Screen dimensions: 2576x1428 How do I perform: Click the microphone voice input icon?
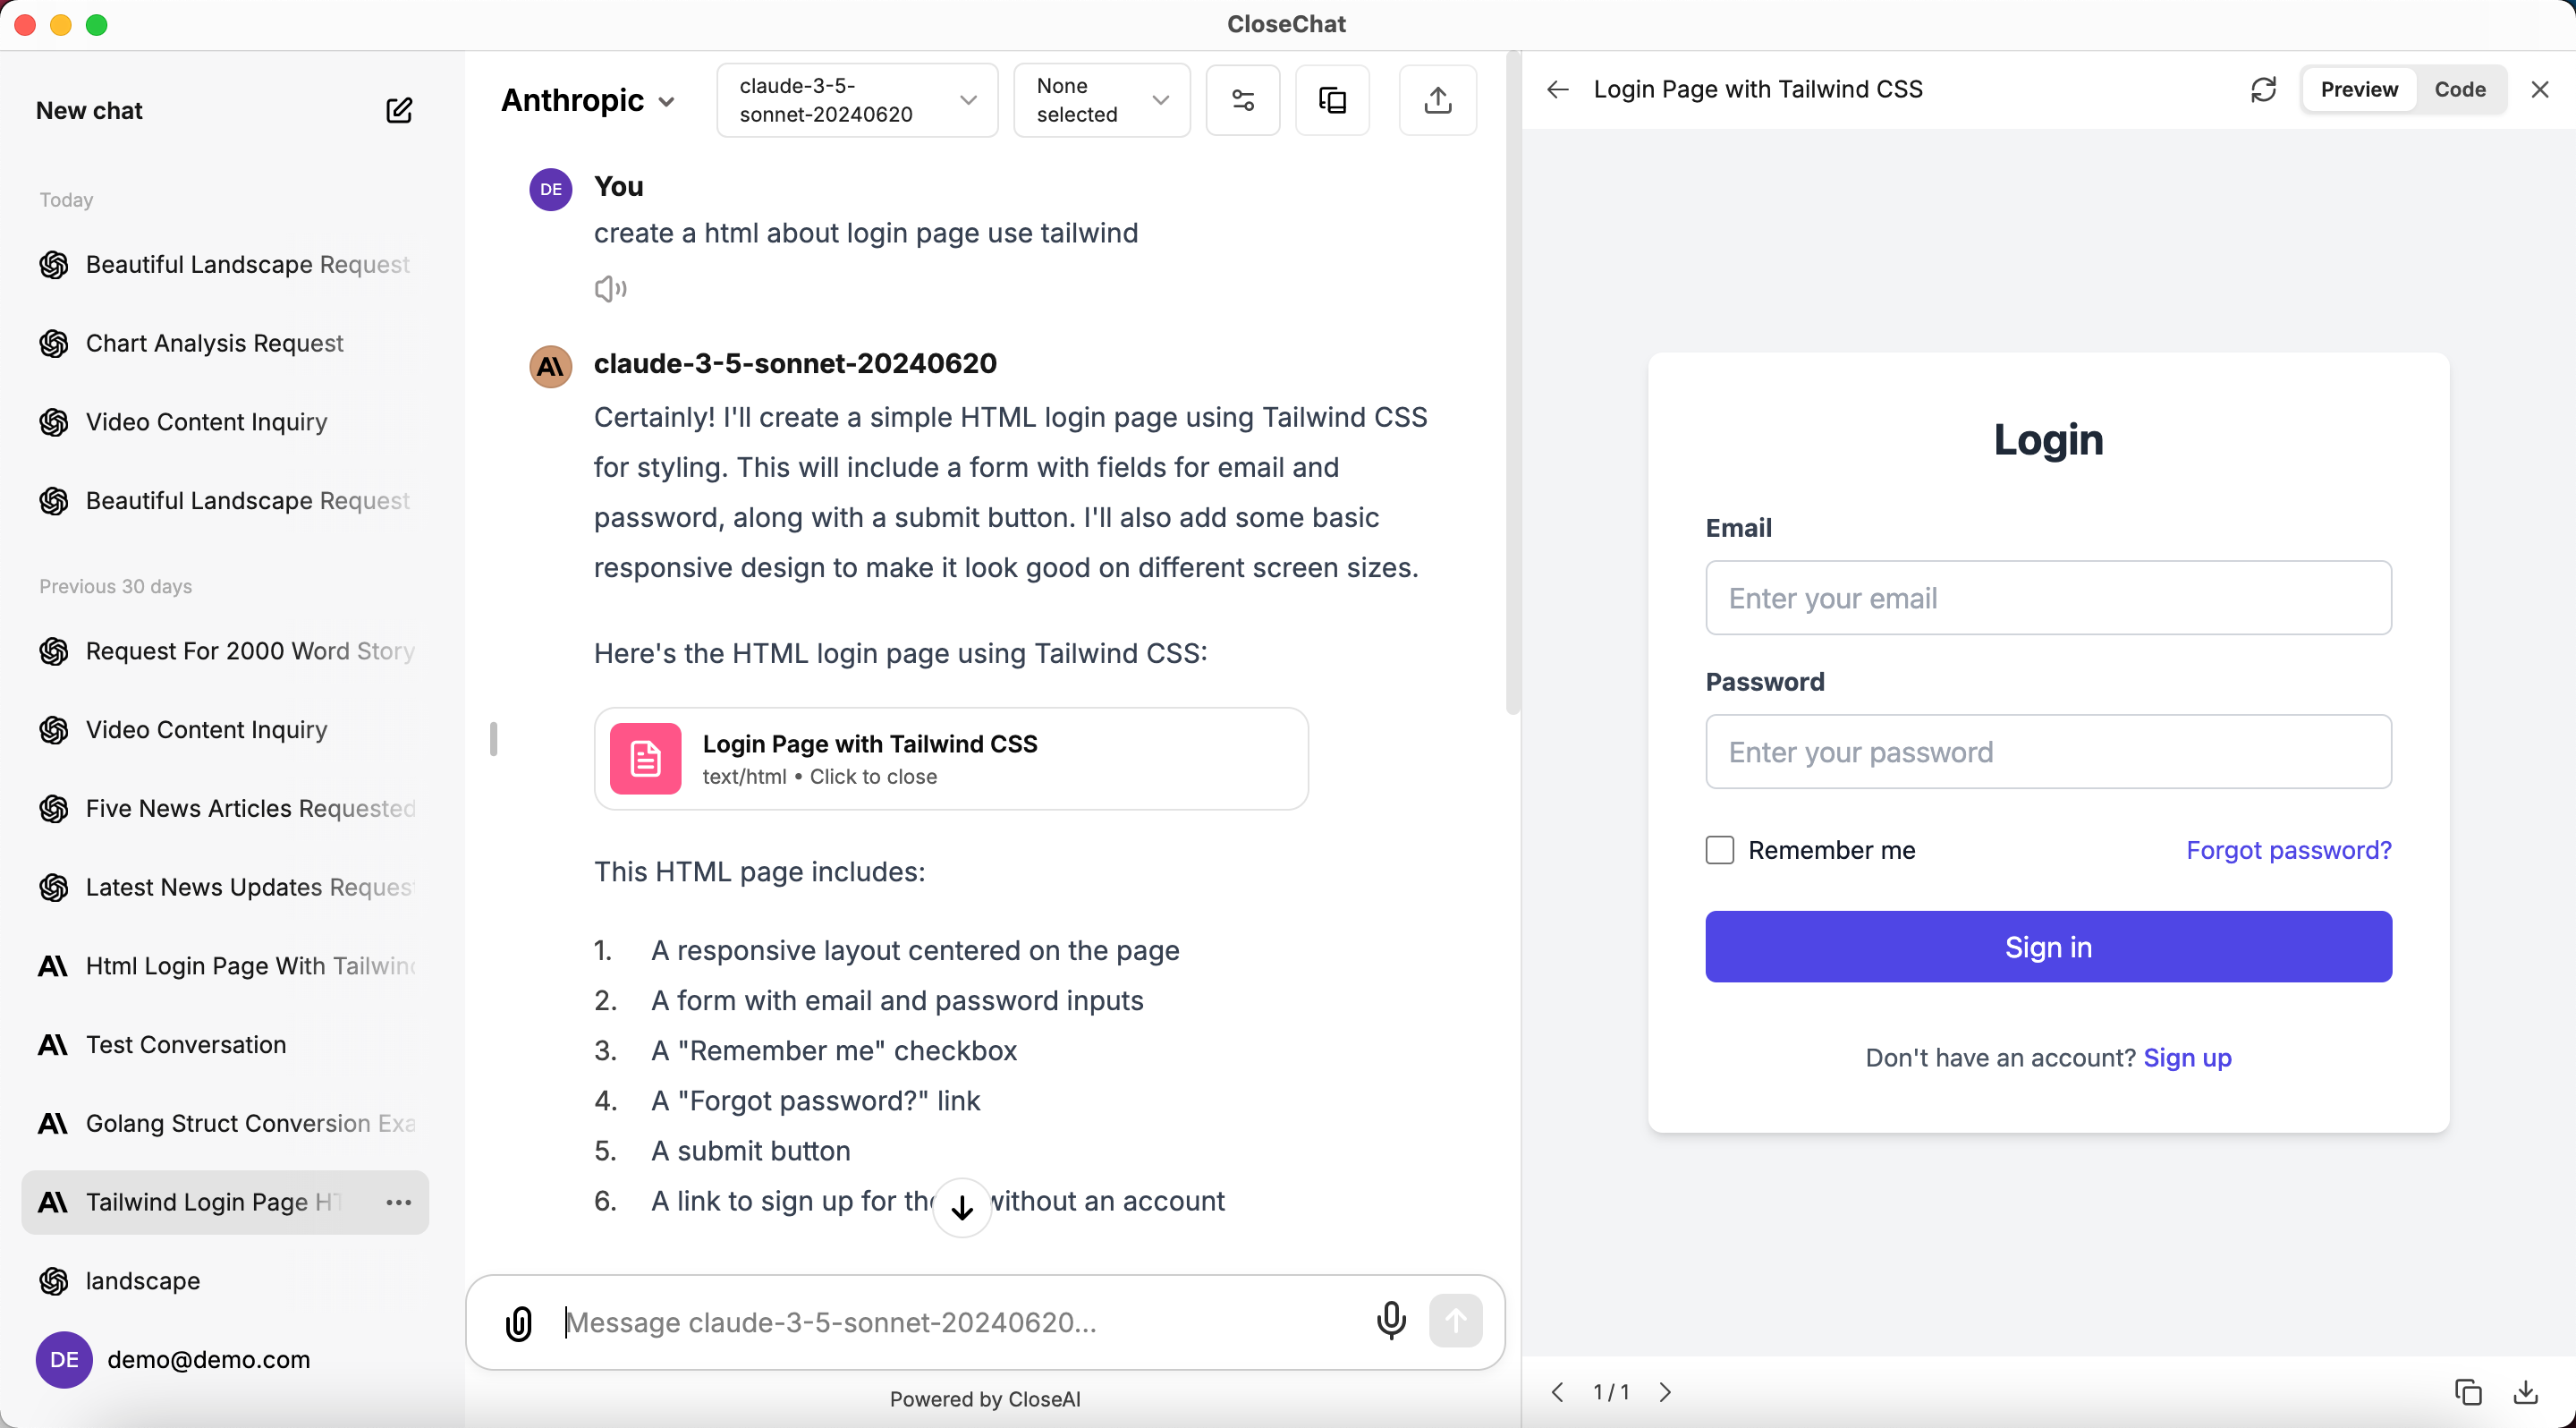point(1390,1321)
